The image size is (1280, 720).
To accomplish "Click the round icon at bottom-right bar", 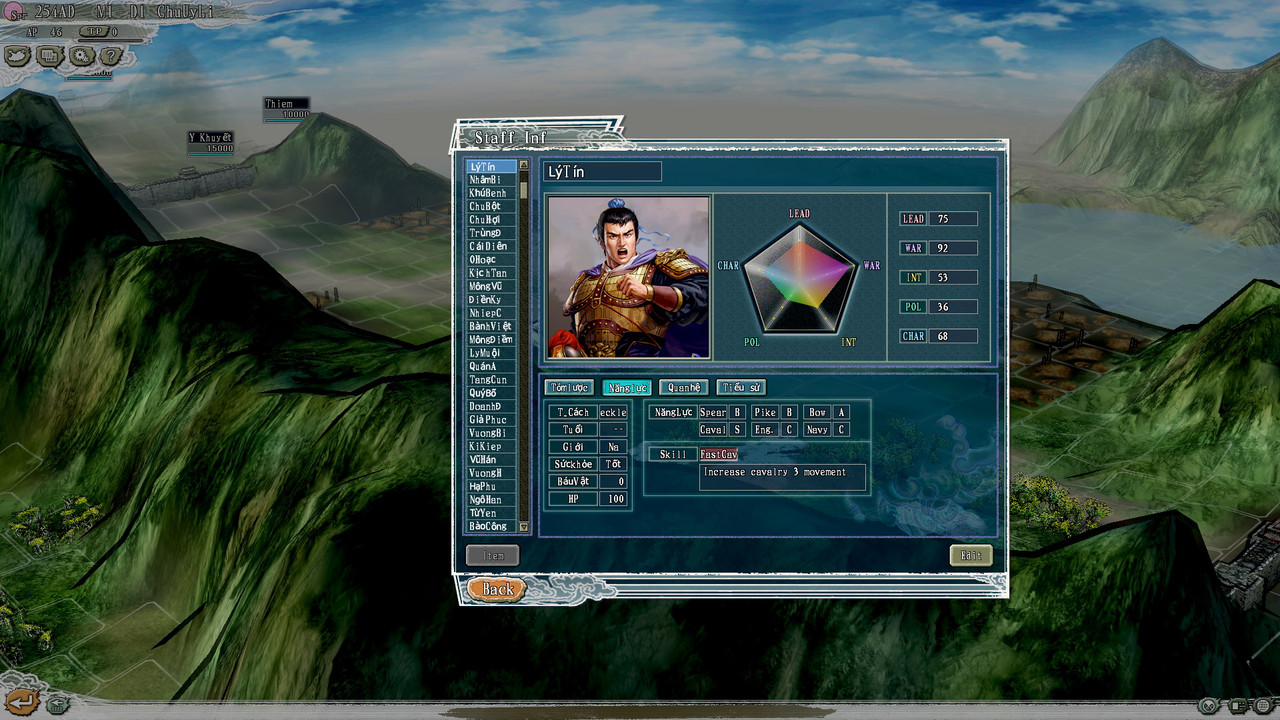I will click(1209, 706).
